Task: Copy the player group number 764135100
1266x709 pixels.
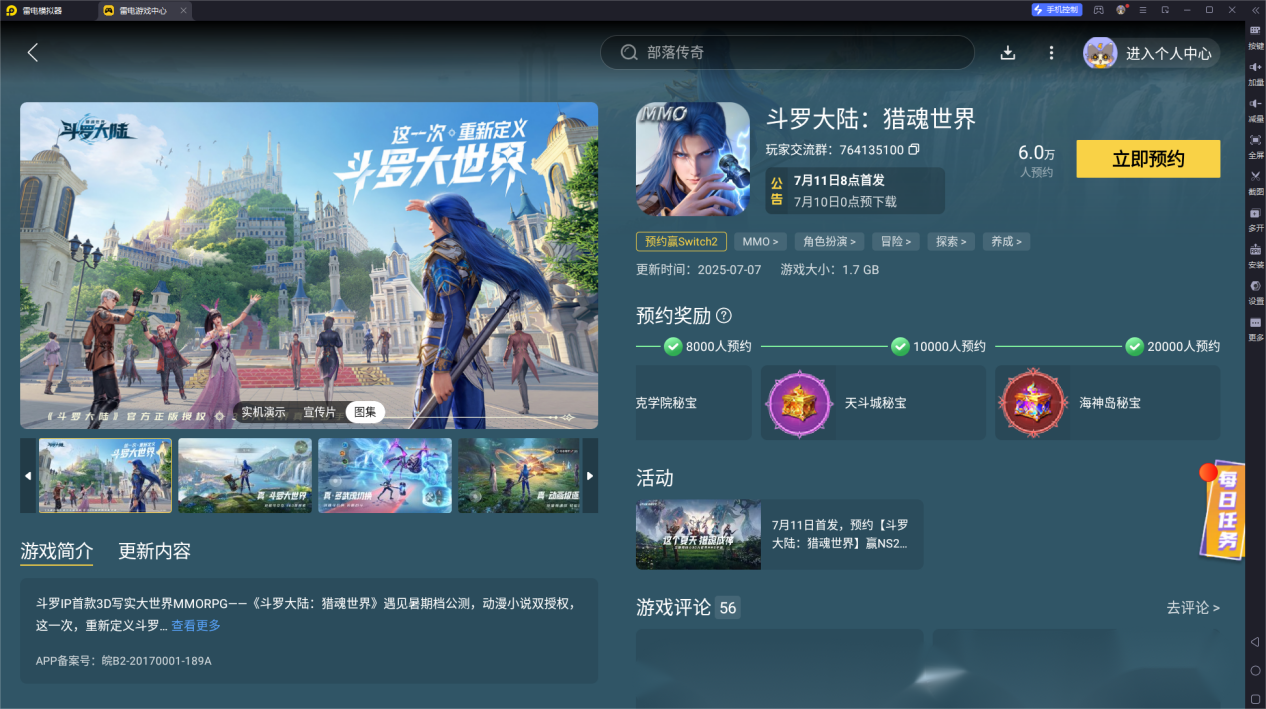Action: coord(913,150)
